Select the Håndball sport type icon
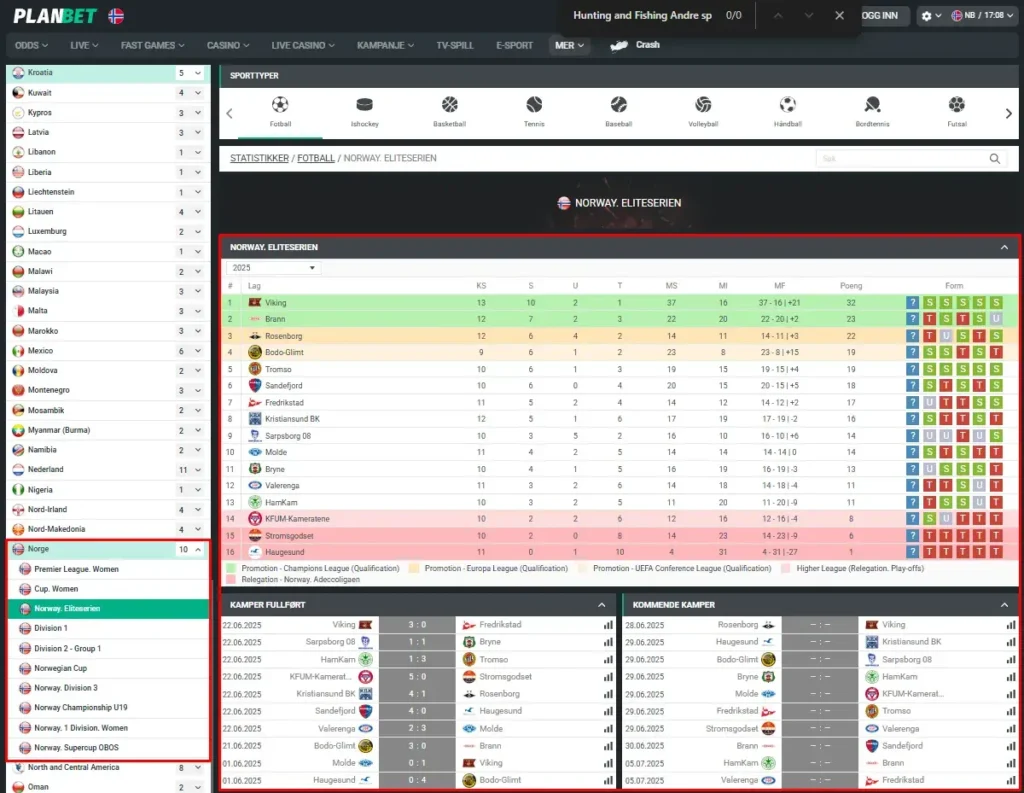Image resolution: width=1024 pixels, height=793 pixels. tap(788, 105)
